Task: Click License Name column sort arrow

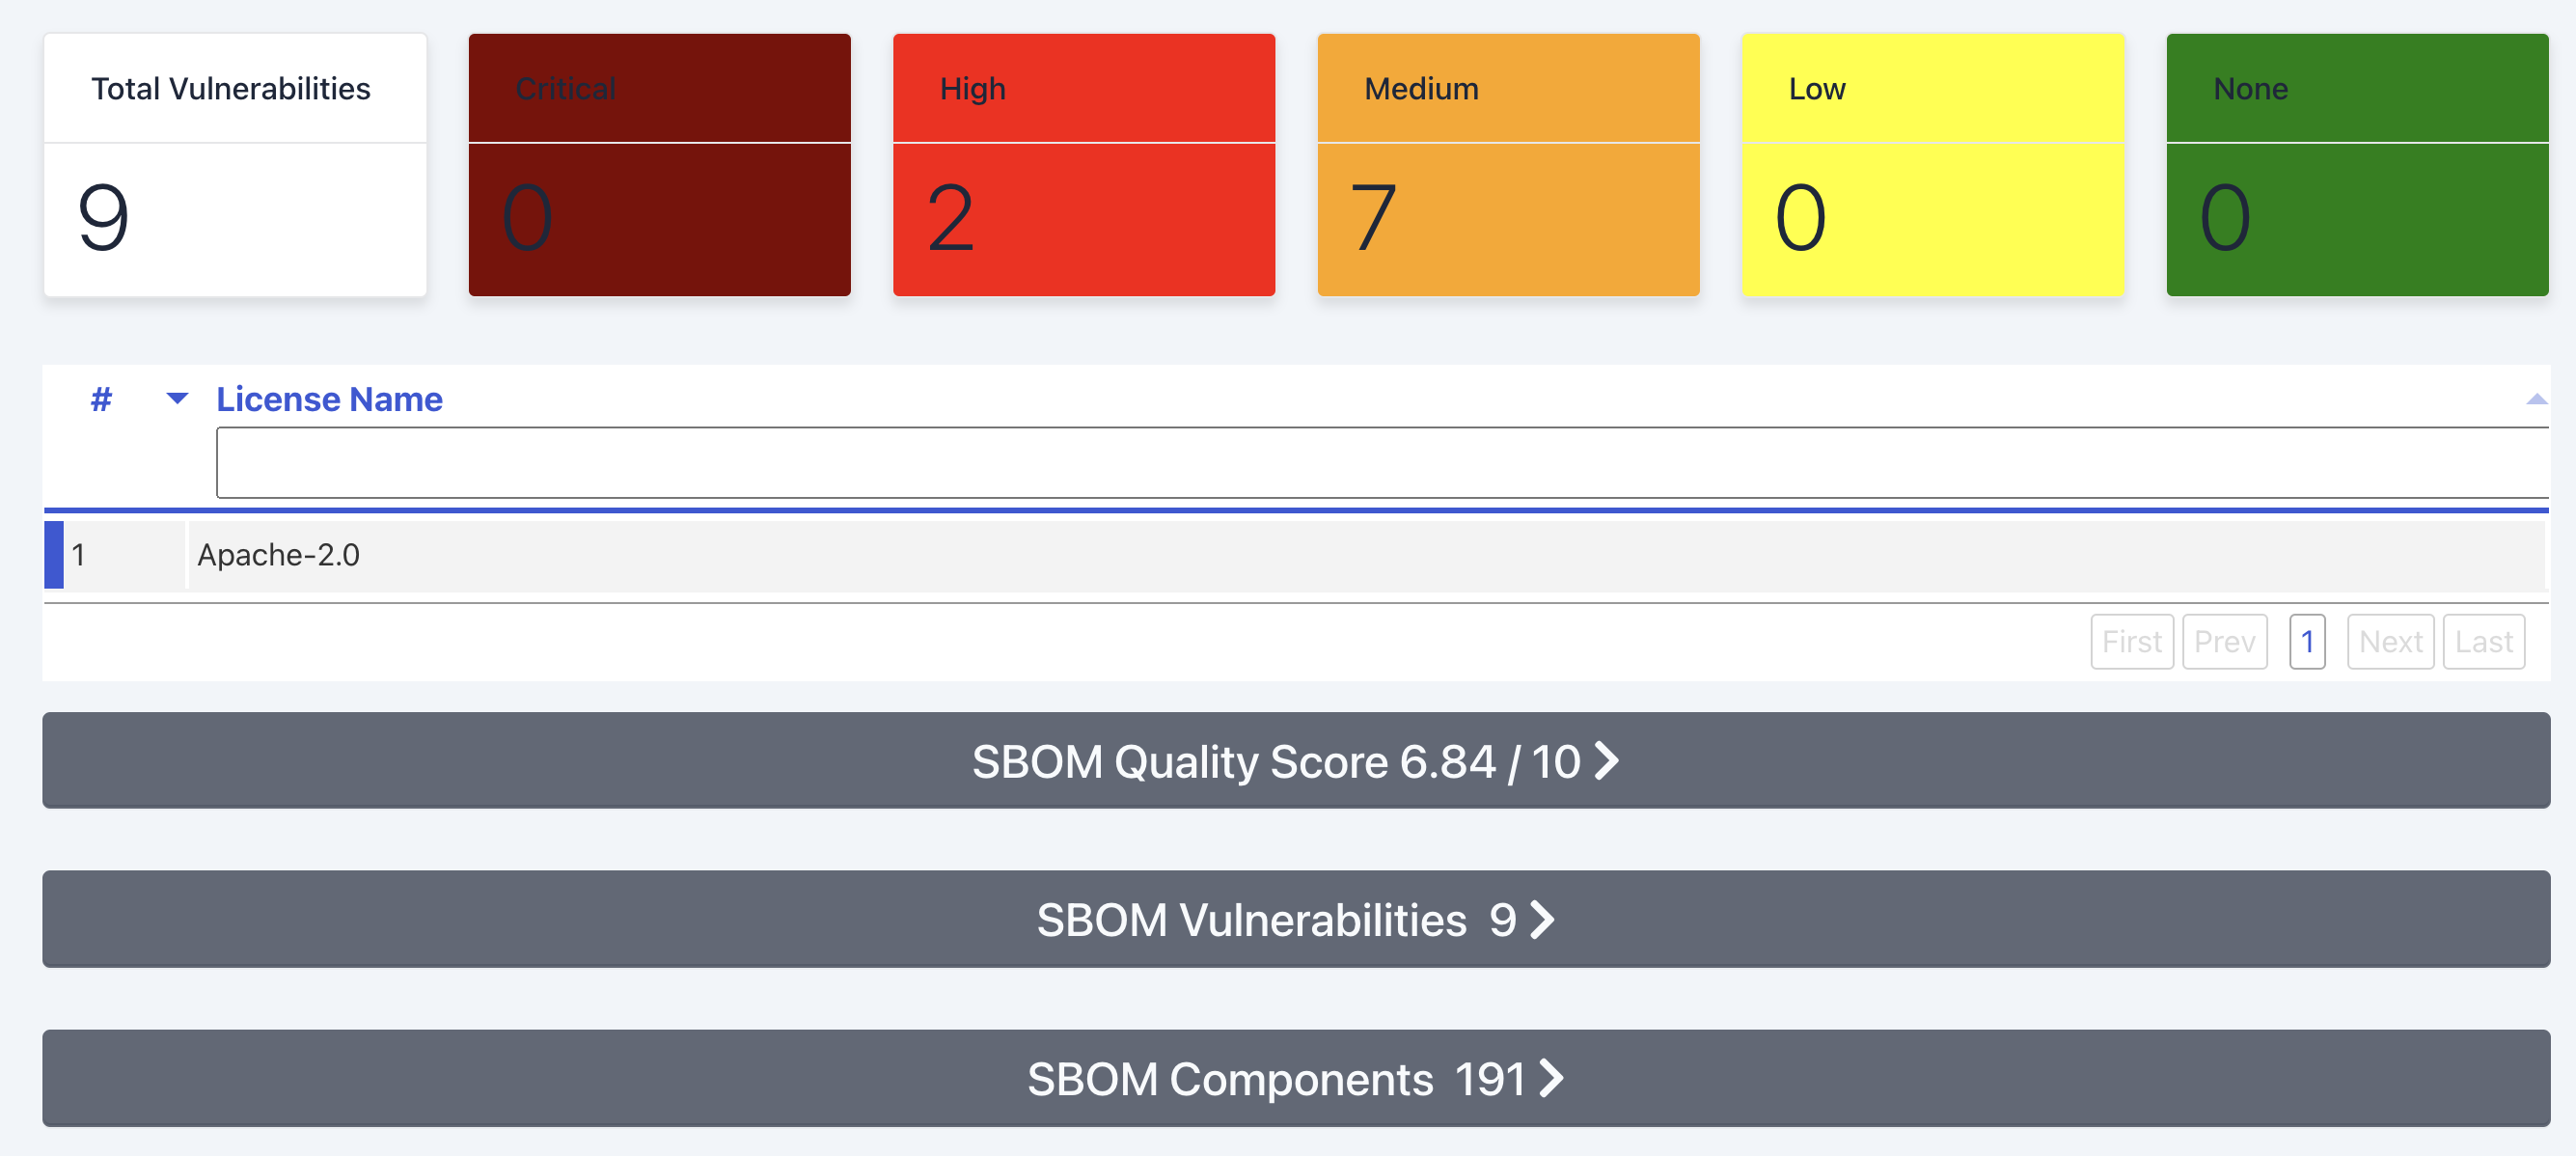Action: 2535,400
